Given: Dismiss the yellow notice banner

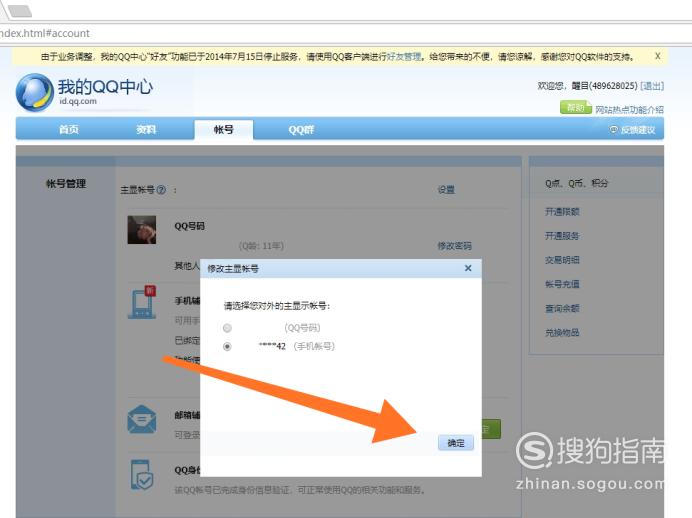Looking at the screenshot, I should point(658,56).
